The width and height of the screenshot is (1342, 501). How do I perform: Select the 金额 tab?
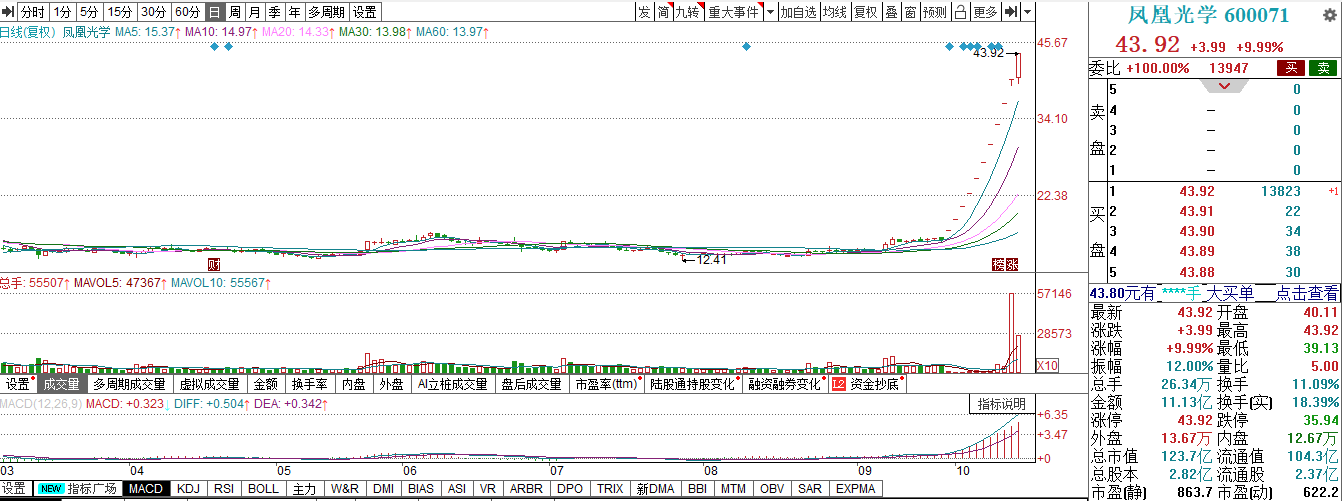pos(265,384)
